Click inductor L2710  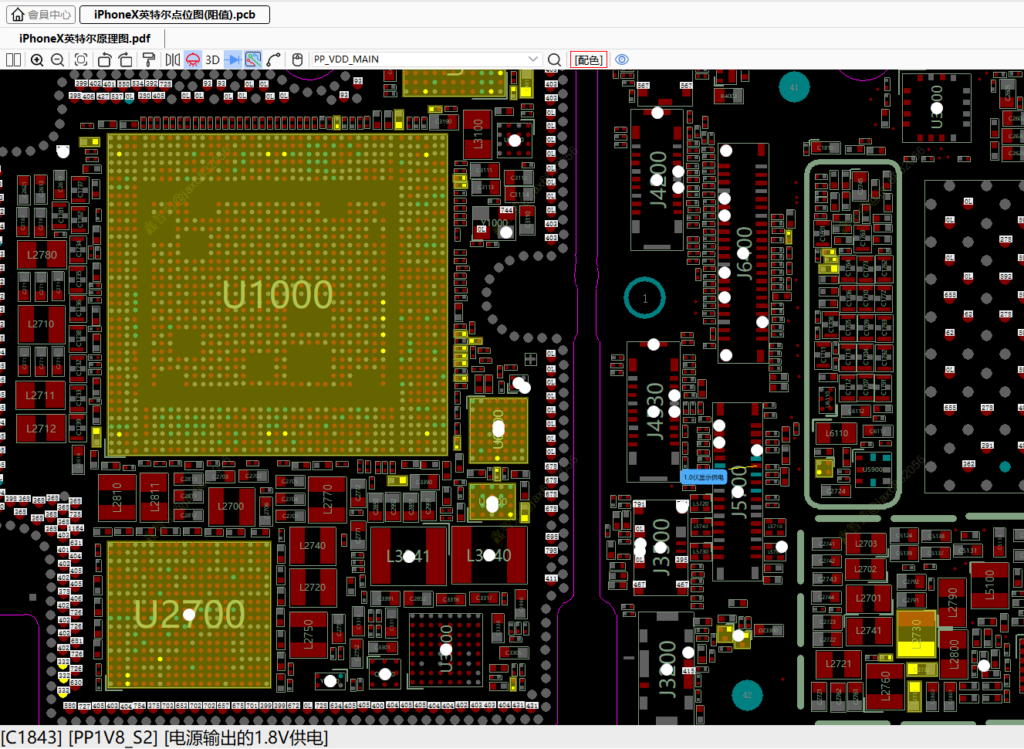(x=41, y=324)
